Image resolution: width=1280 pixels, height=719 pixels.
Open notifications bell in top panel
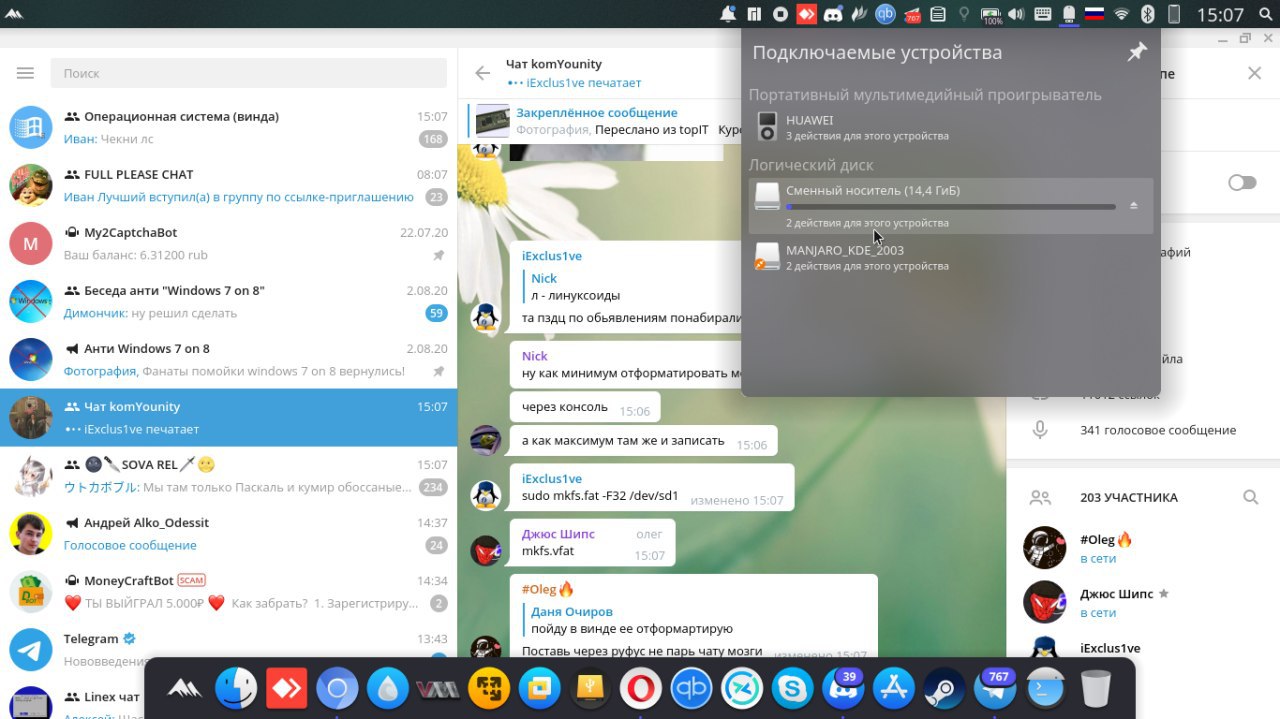tap(728, 14)
